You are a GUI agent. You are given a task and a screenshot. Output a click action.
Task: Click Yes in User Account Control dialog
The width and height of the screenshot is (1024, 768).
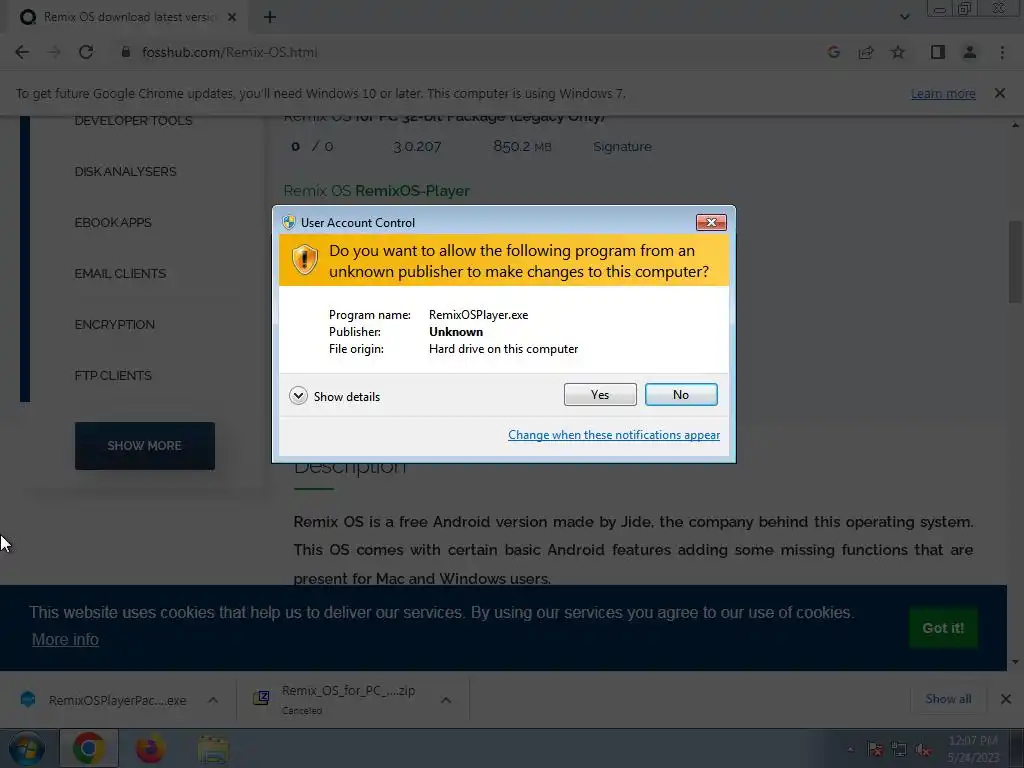point(600,394)
